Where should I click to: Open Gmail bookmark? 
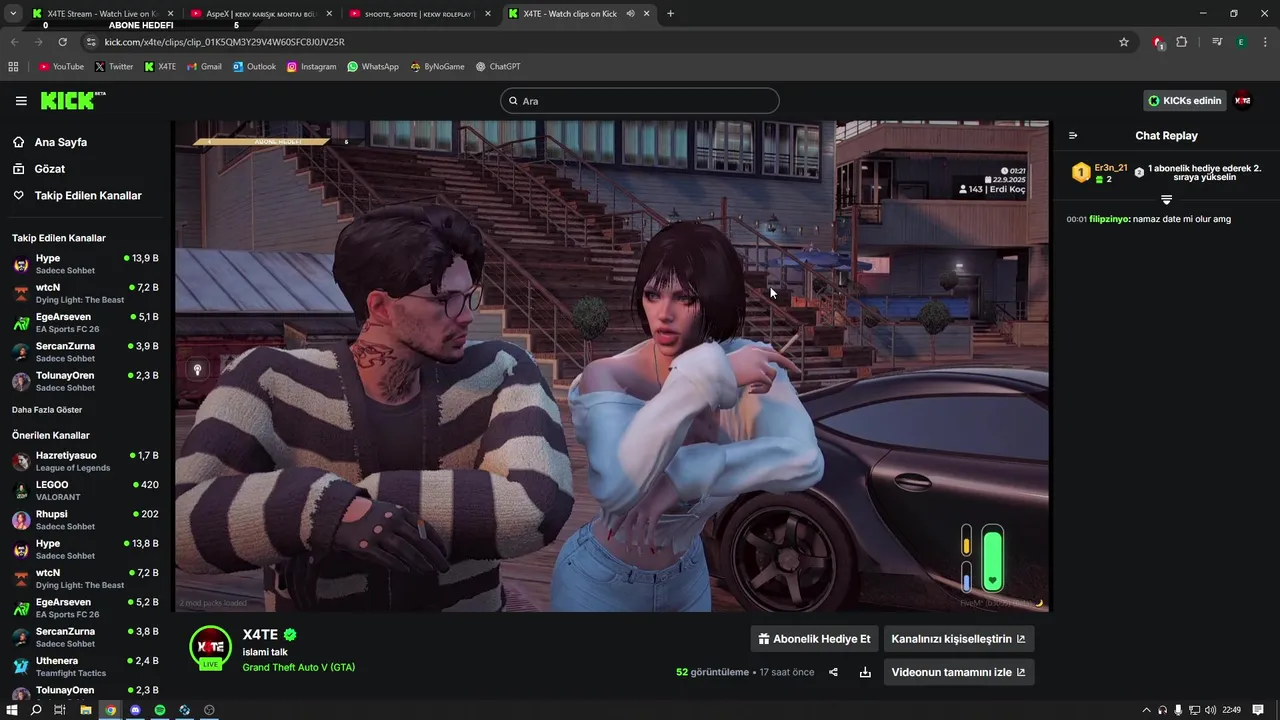click(x=204, y=67)
